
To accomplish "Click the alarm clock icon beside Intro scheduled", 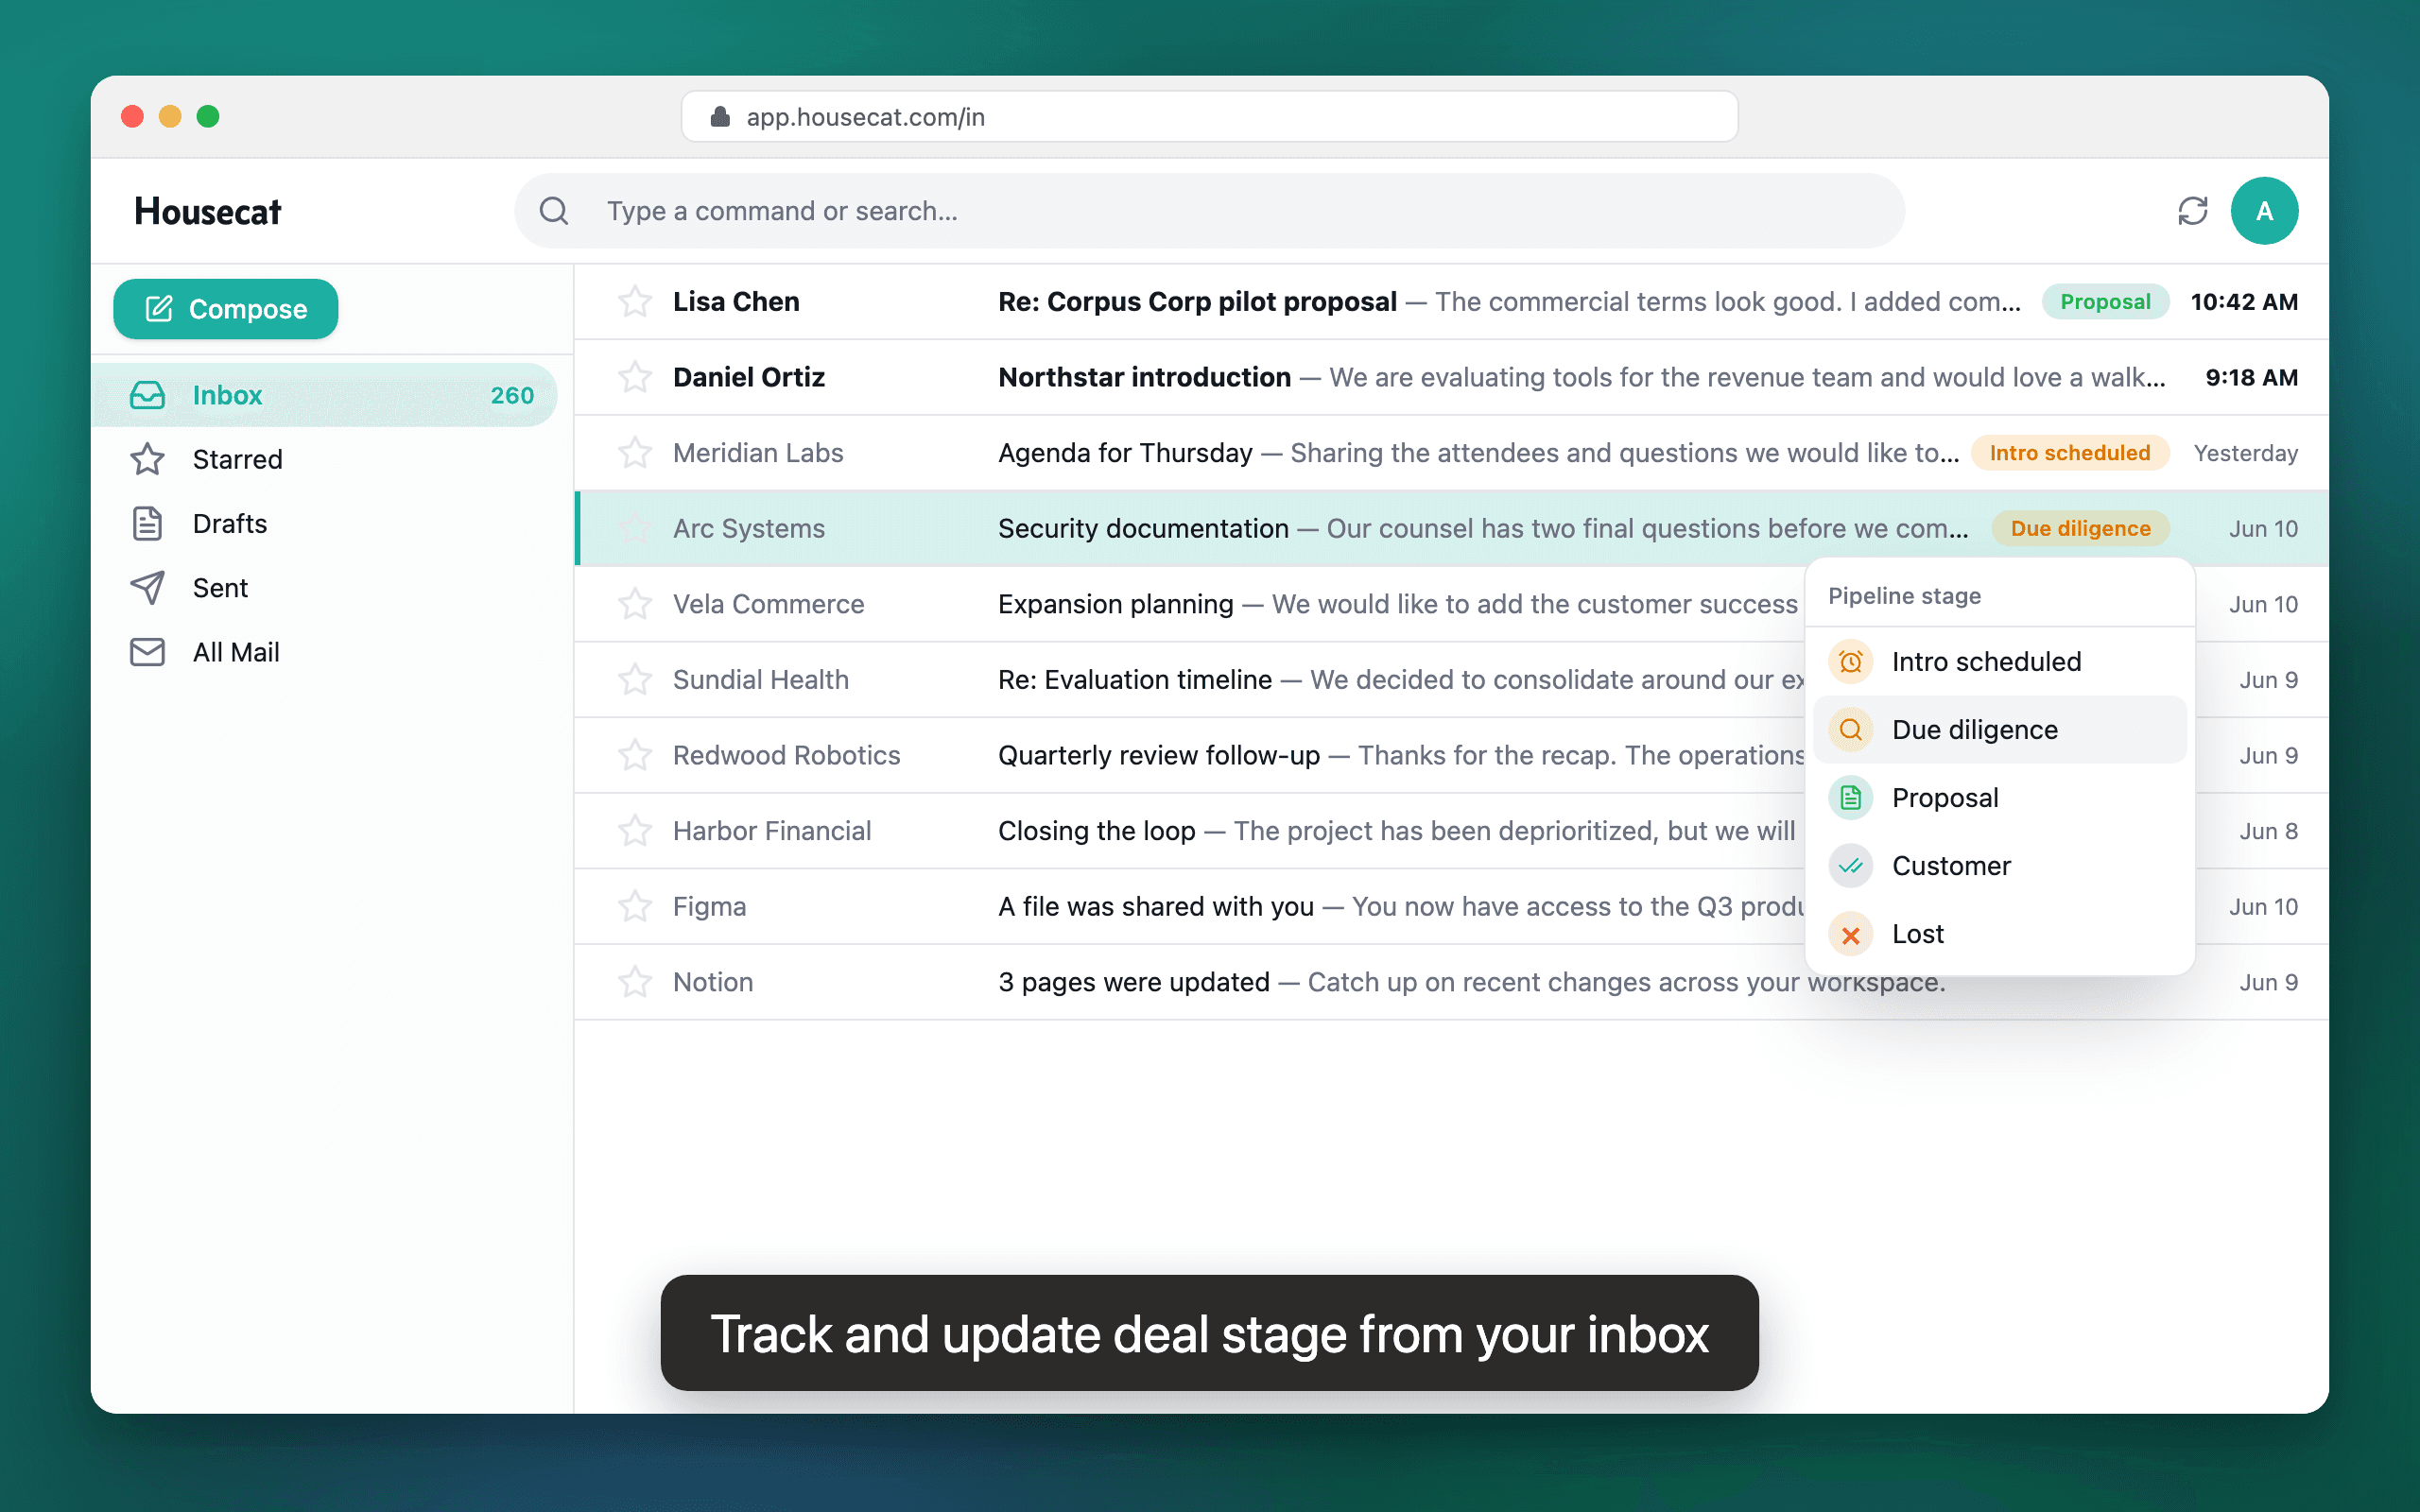I will (1850, 662).
